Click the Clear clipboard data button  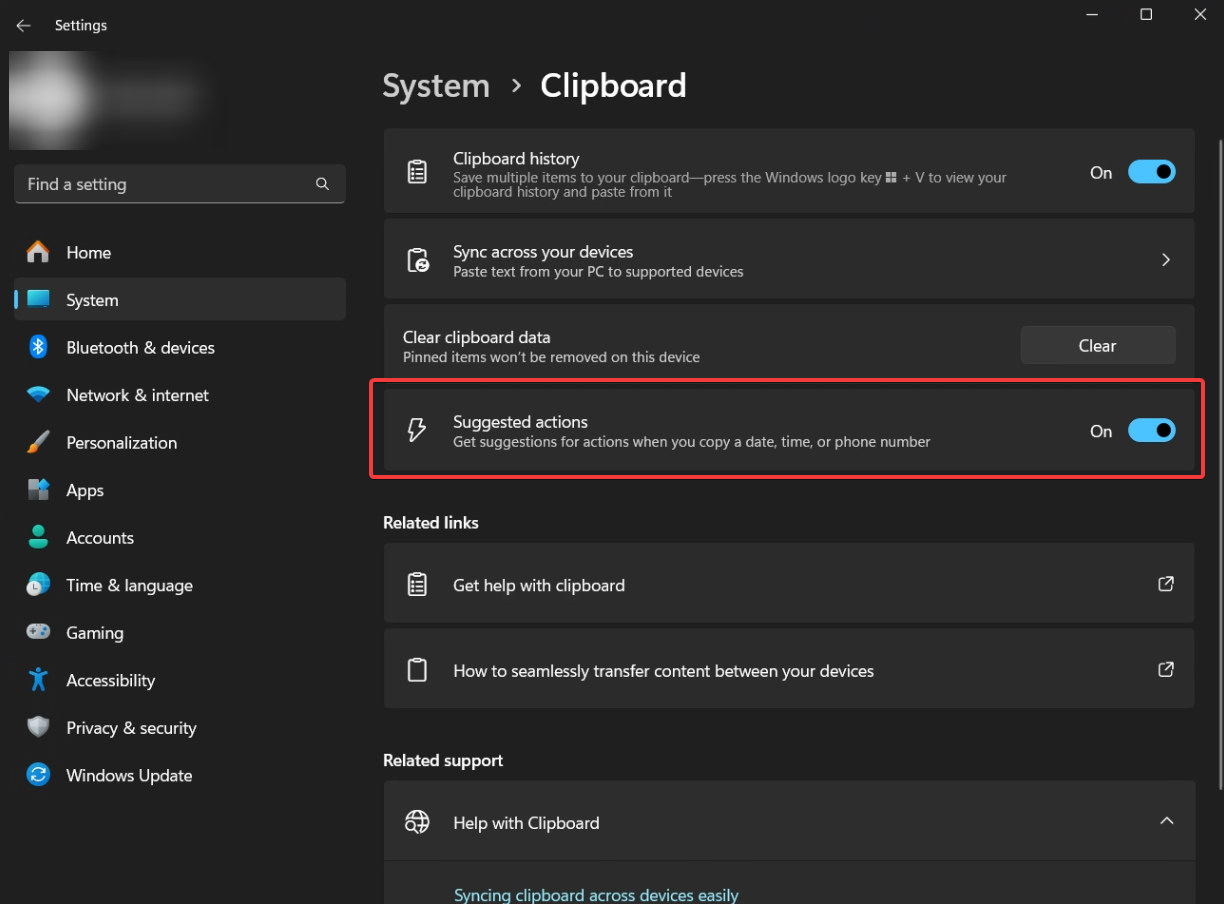click(x=1098, y=345)
